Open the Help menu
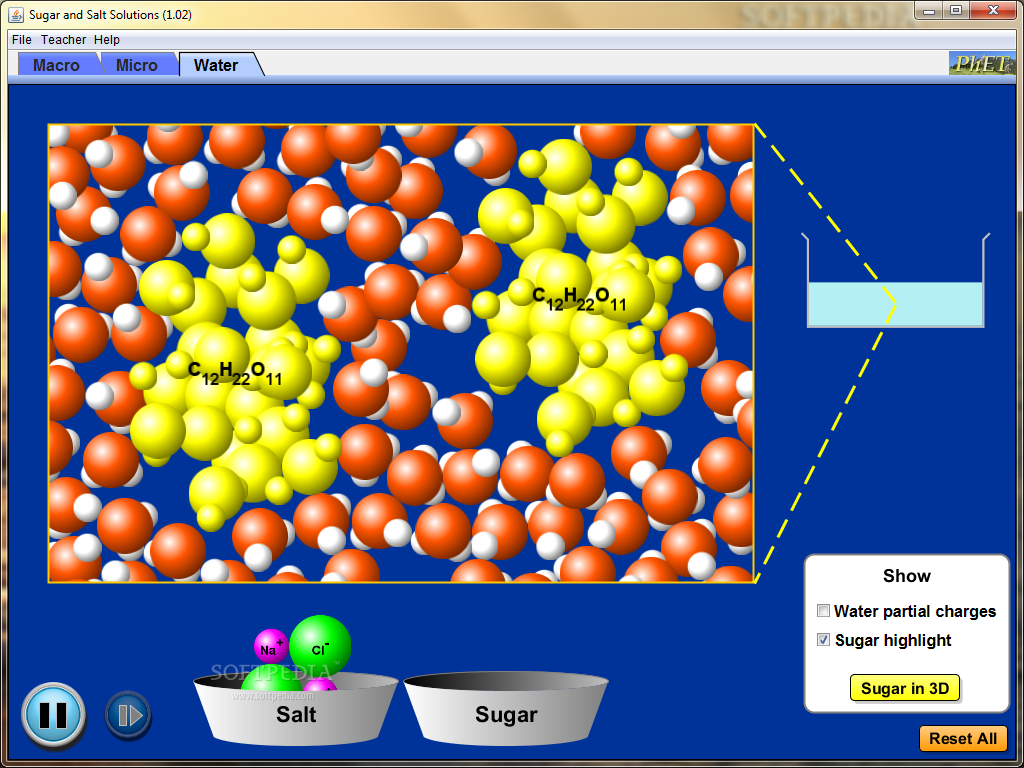Viewport: 1024px width, 768px height. click(x=106, y=40)
